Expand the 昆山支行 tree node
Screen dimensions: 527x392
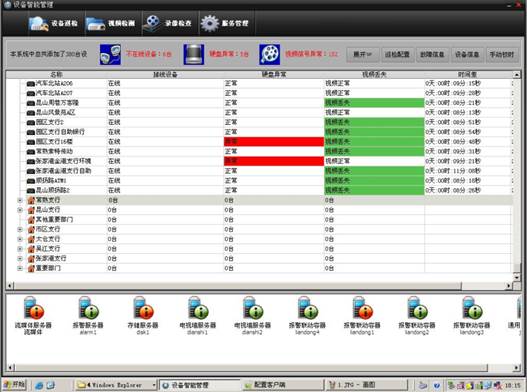tap(20, 210)
